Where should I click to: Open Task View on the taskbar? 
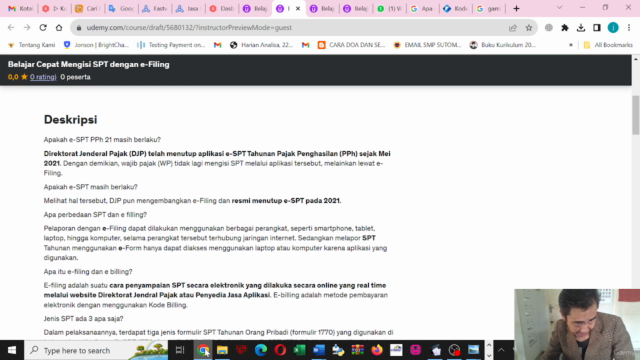pyautogui.click(x=180, y=350)
